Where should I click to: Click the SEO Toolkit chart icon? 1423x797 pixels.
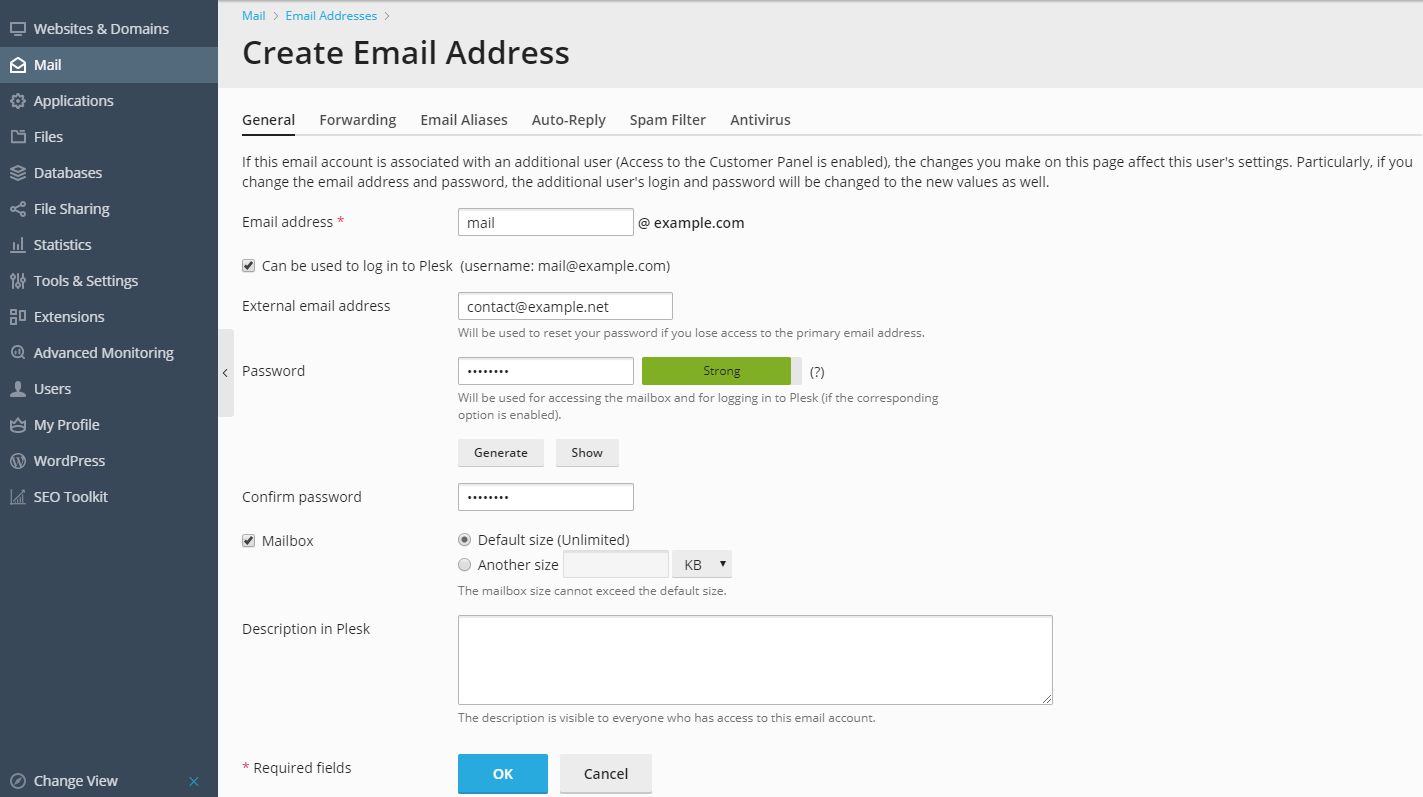pyautogui.click(x=17, y=497)
